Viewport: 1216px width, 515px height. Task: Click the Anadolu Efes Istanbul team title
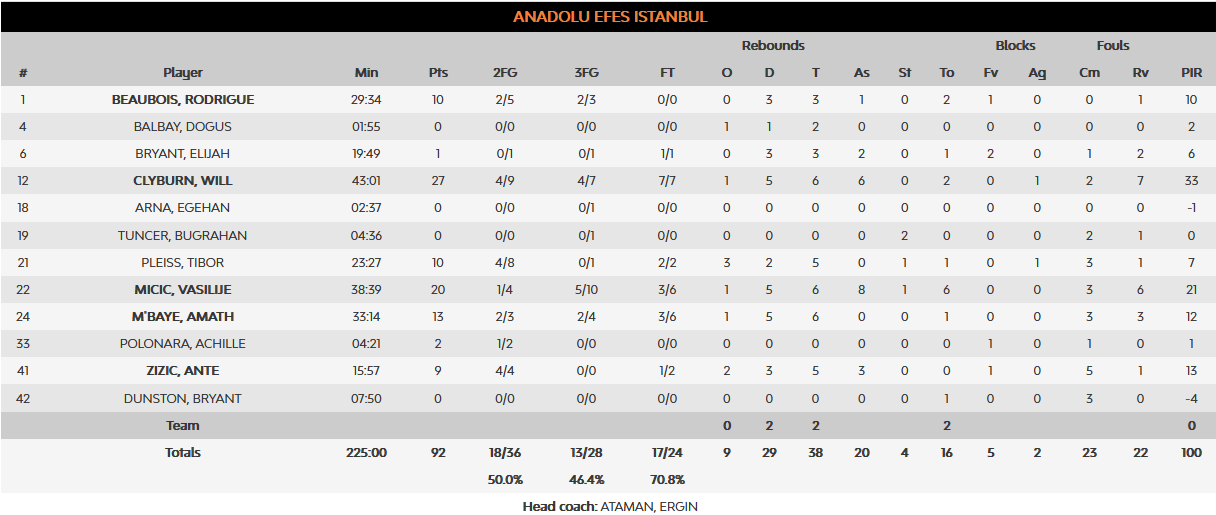point(610,17)
